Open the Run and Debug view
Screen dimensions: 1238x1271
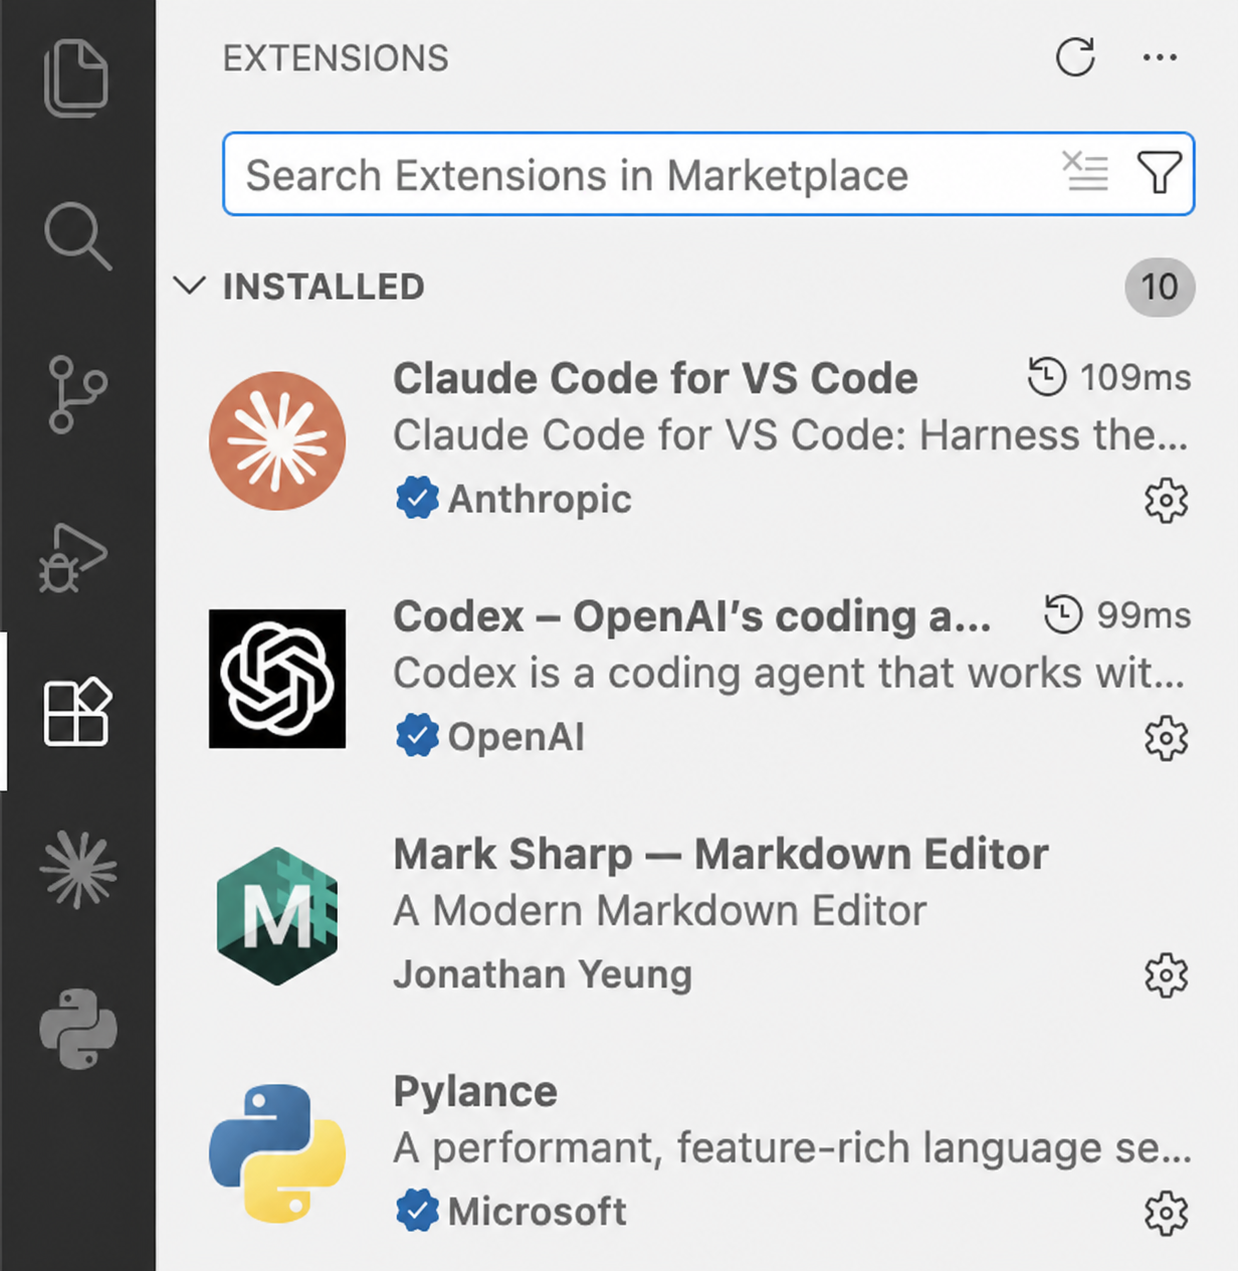(73, 557)
